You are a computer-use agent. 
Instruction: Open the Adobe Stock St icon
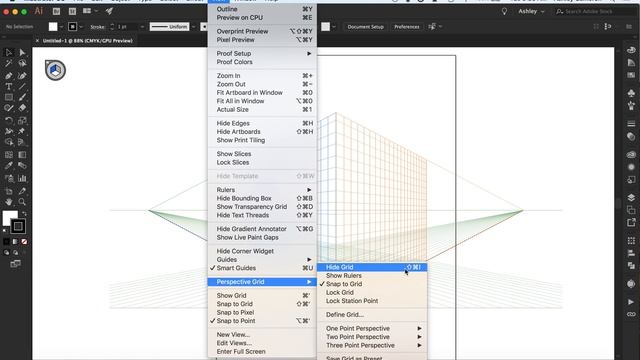pos(72,11)
